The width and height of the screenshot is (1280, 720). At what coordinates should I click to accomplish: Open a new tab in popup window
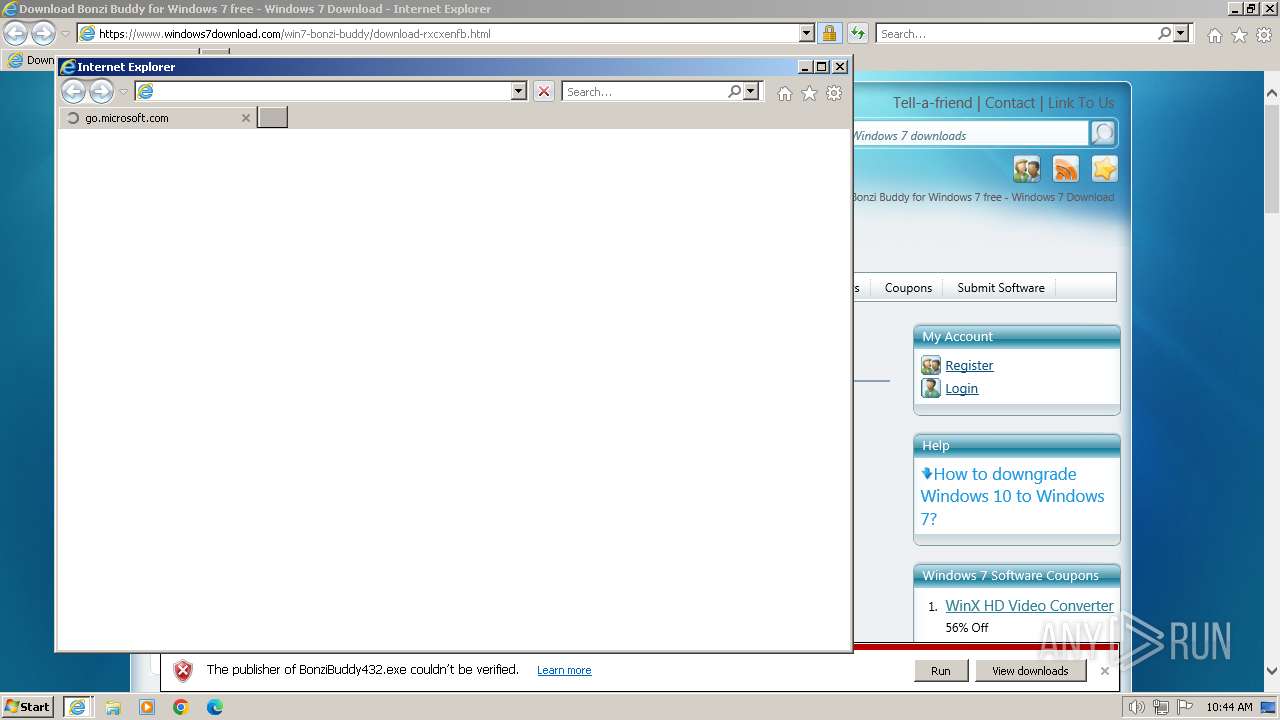point(272,118)
